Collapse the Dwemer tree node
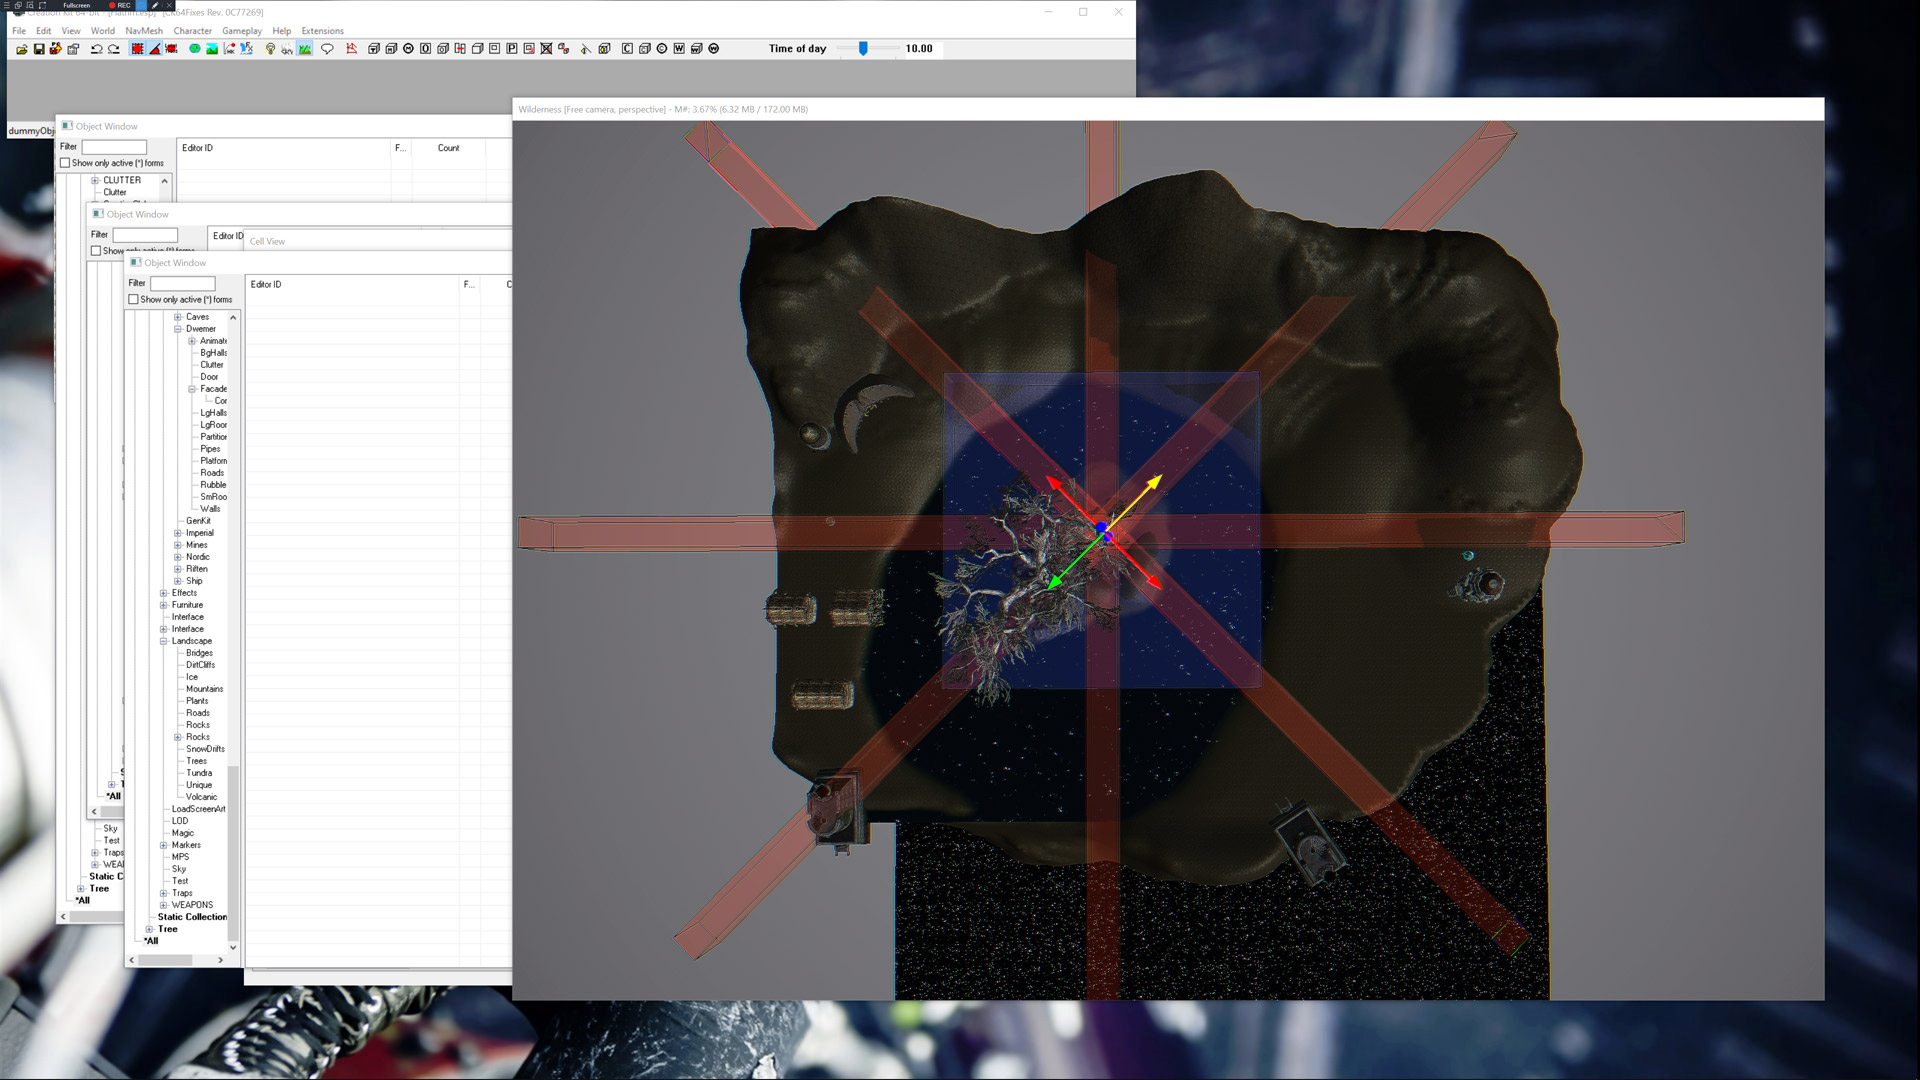Image resolution: width=1920 pixels, height=1080 pixels. (x=178, y=329)
